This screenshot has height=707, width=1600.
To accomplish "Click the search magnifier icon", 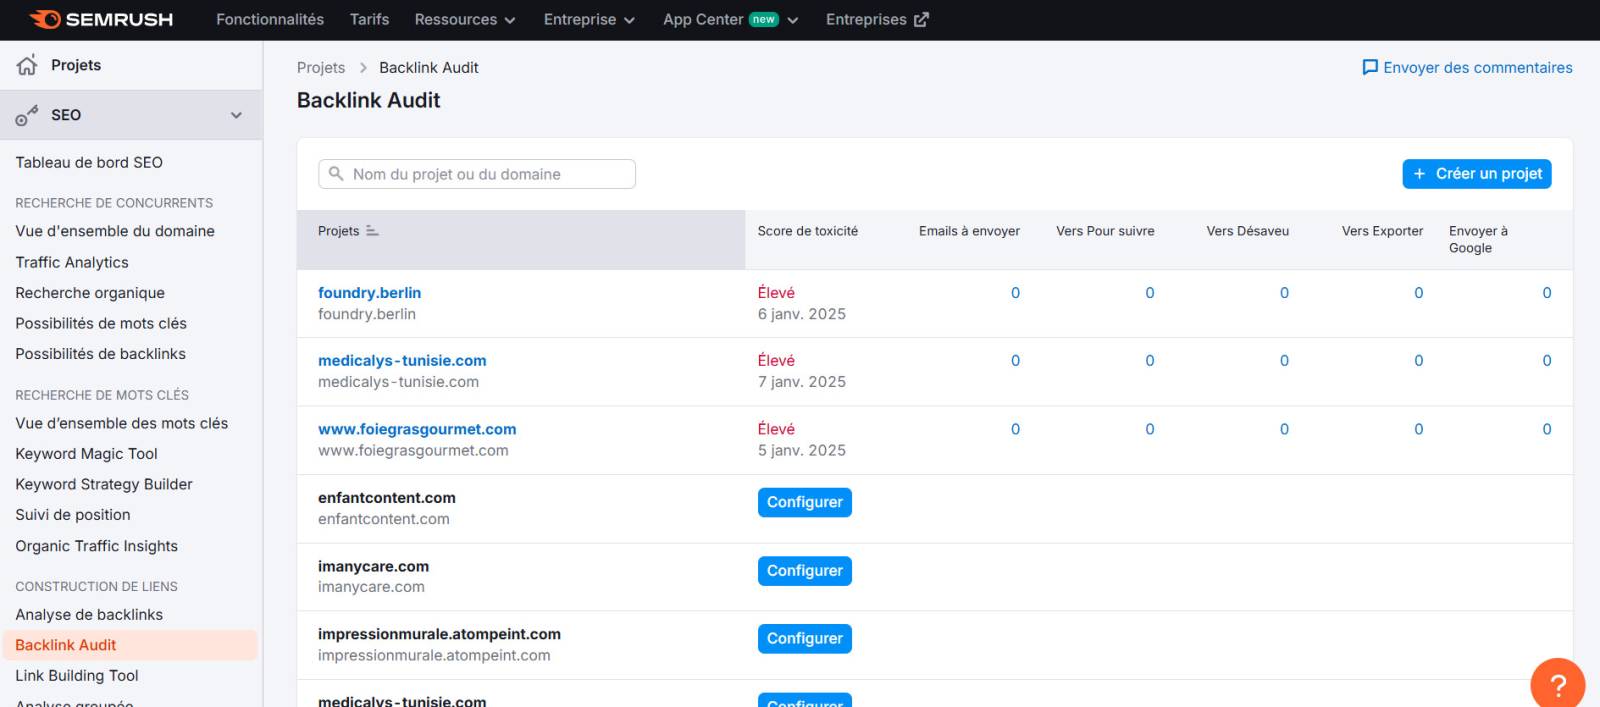I will [336, 174].
